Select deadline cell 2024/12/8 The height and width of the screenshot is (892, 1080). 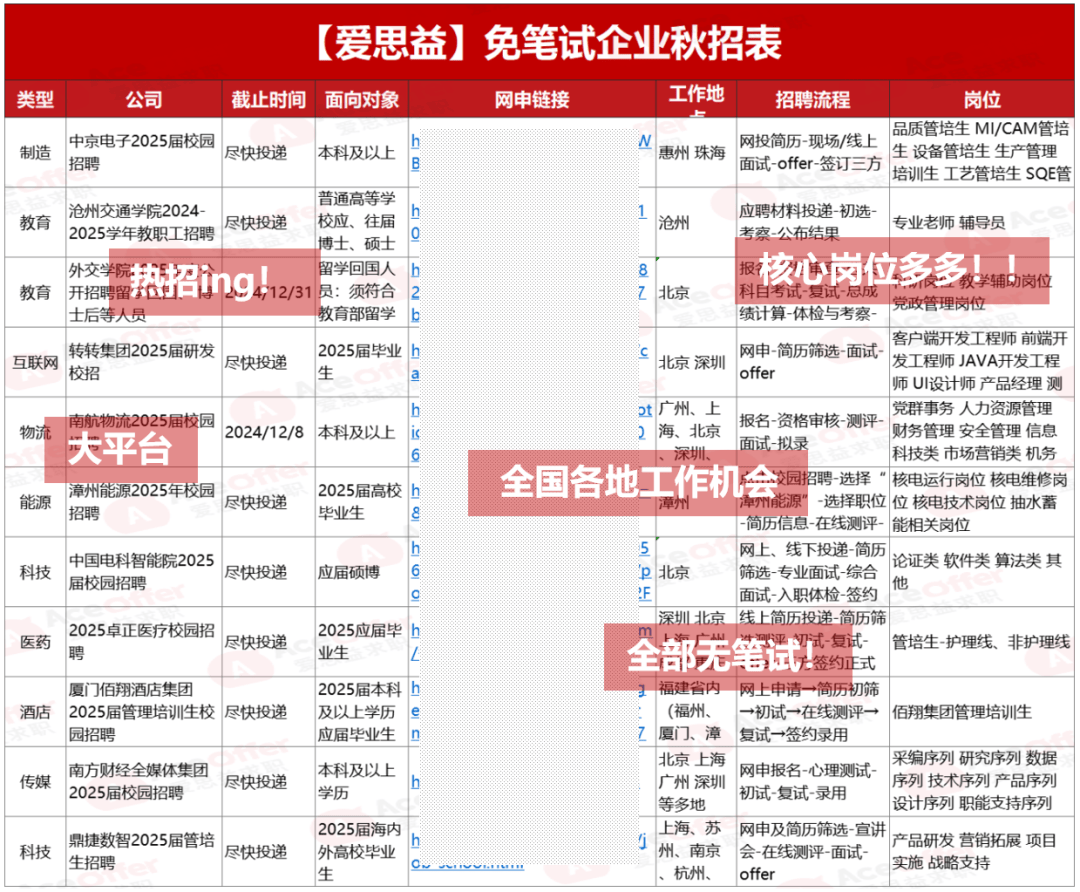269,432
